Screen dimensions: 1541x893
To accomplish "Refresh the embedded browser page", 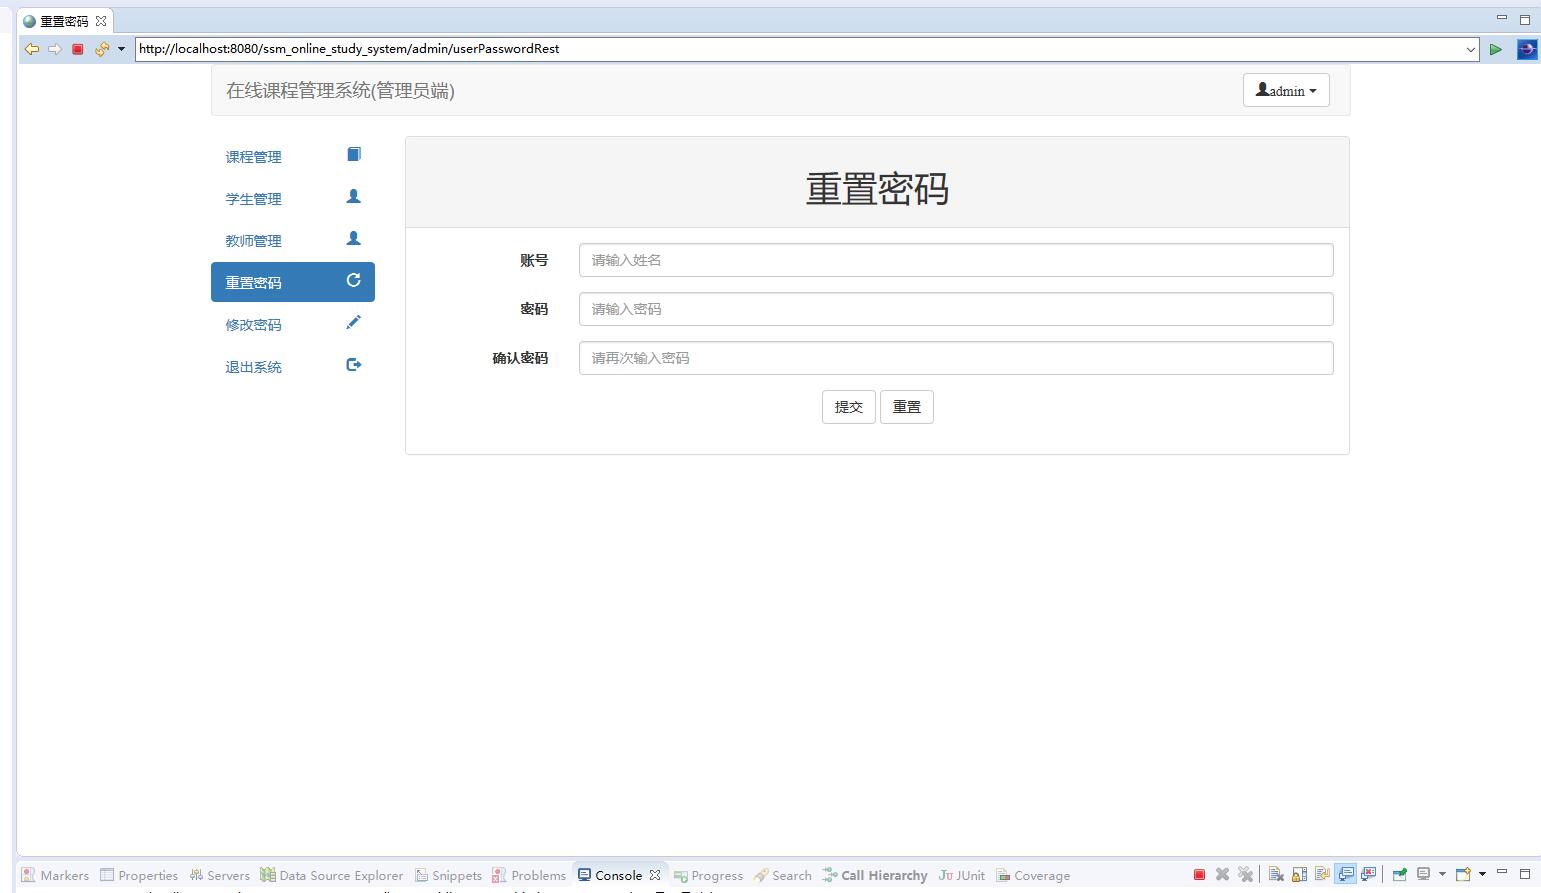I will pyautogui.click(x=101, y=48).
